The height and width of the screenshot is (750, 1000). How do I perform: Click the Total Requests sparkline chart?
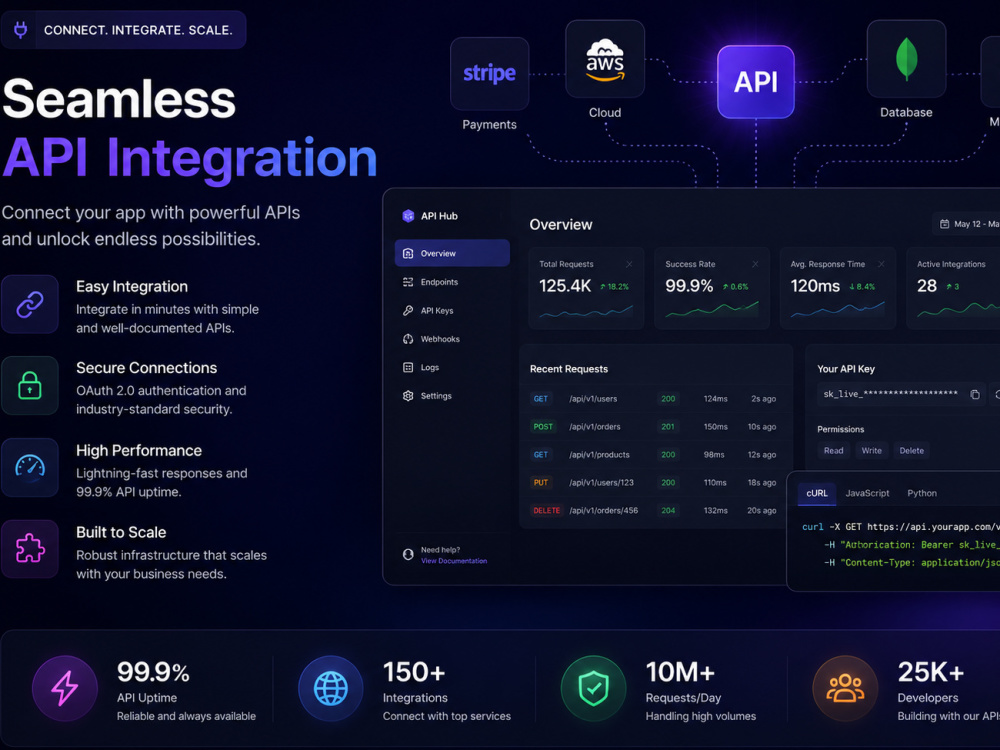click(585, 311)
